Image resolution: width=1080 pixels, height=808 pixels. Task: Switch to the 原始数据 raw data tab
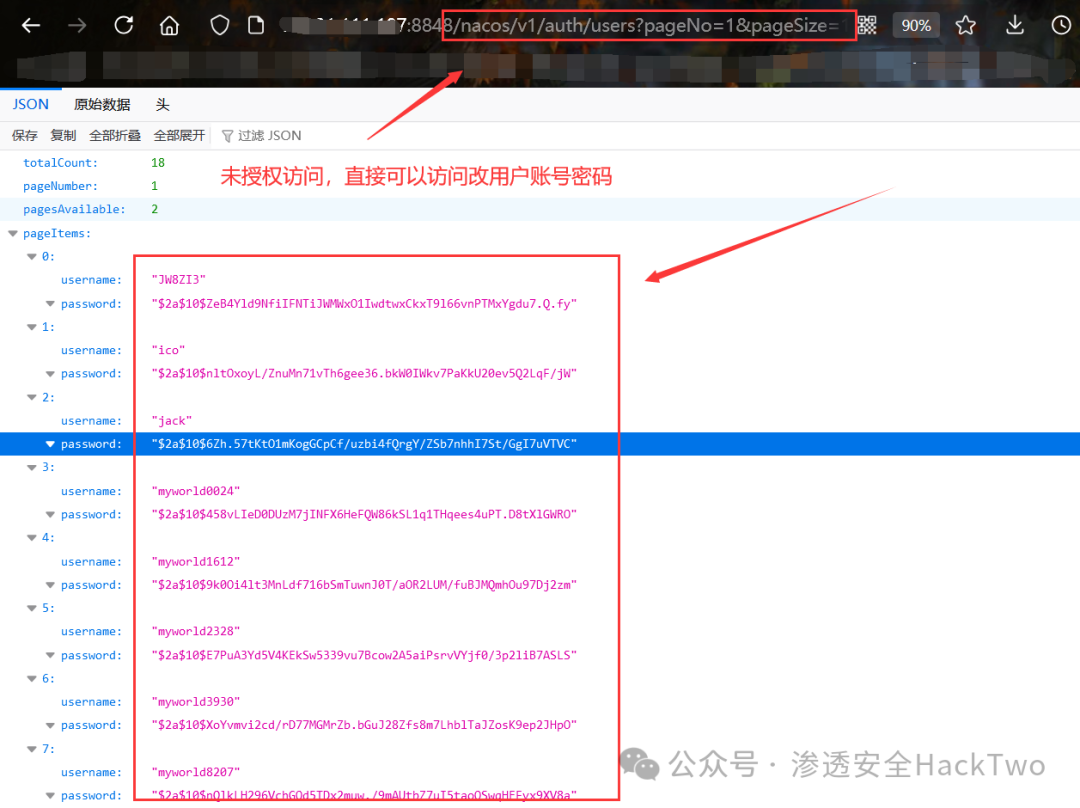[102, 105]
